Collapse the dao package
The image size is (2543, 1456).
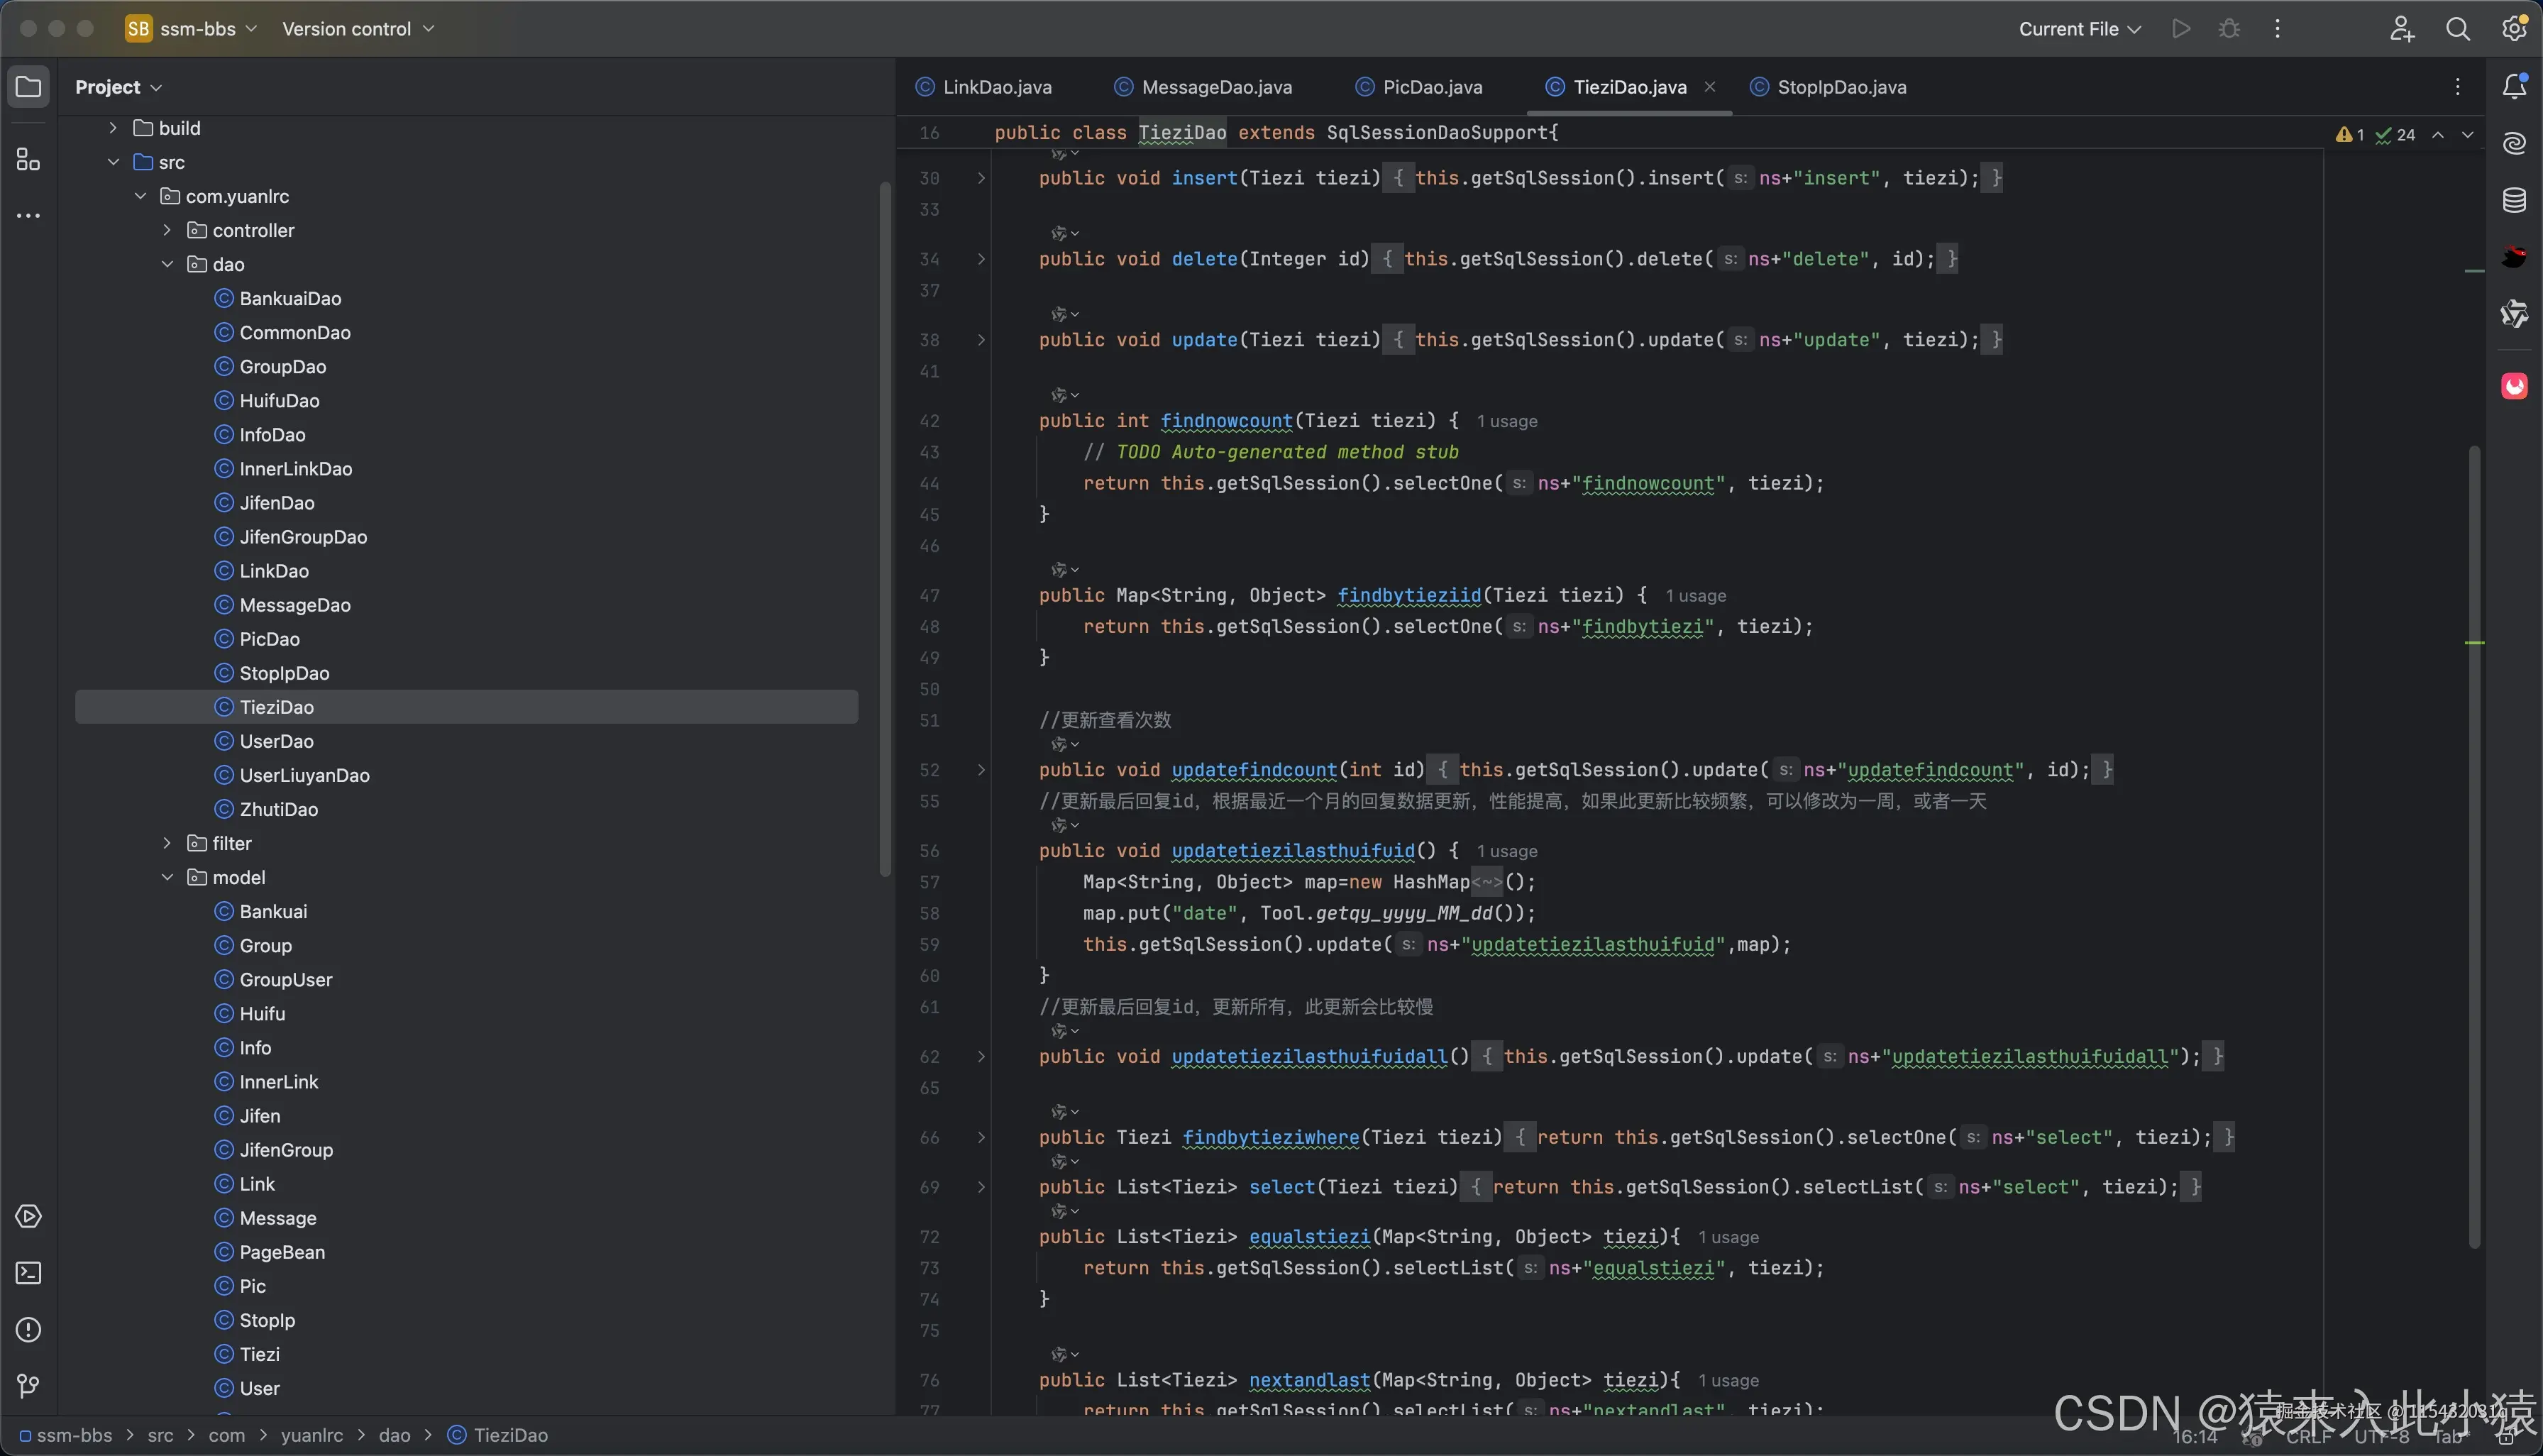coord(167,264)
